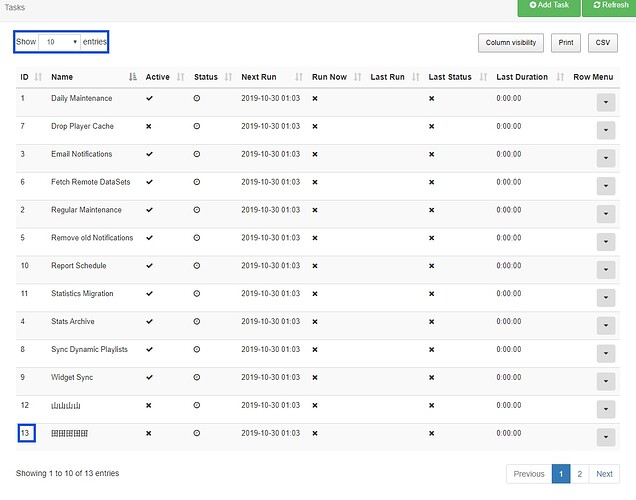Click Active checkmark for Widget Sync

point(149,377)
